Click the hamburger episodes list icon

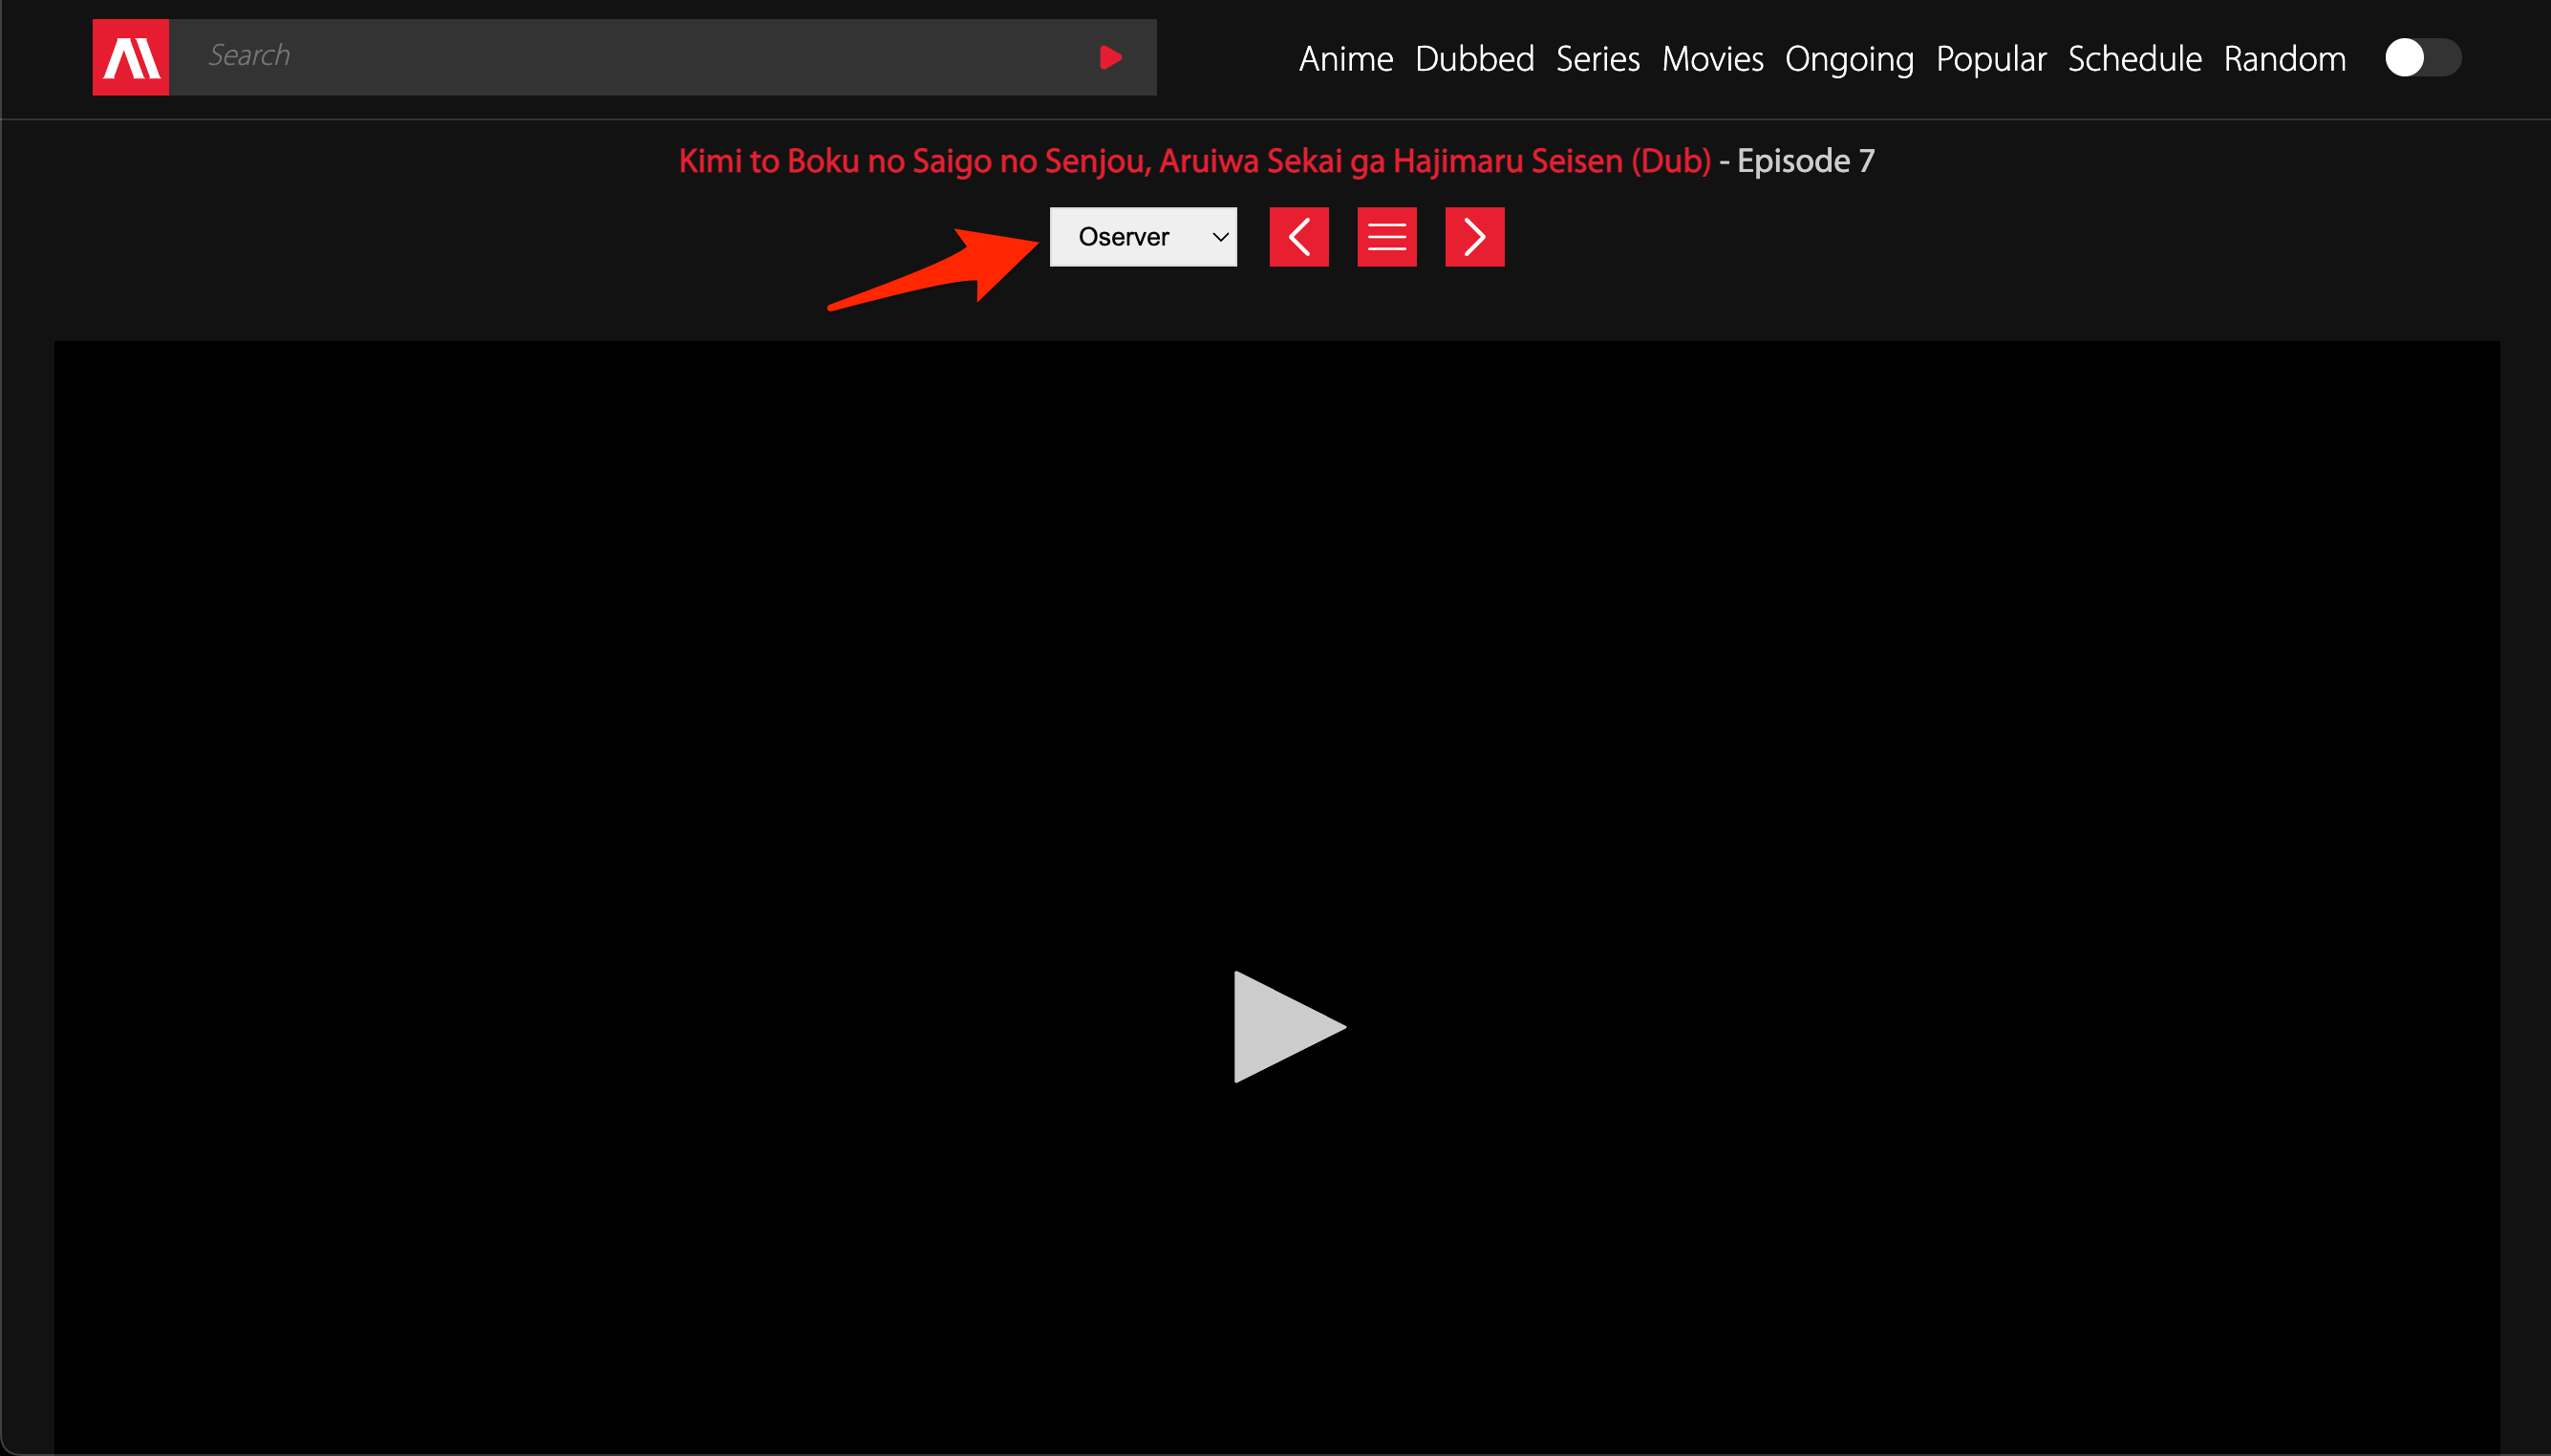tap(1386, 235)
